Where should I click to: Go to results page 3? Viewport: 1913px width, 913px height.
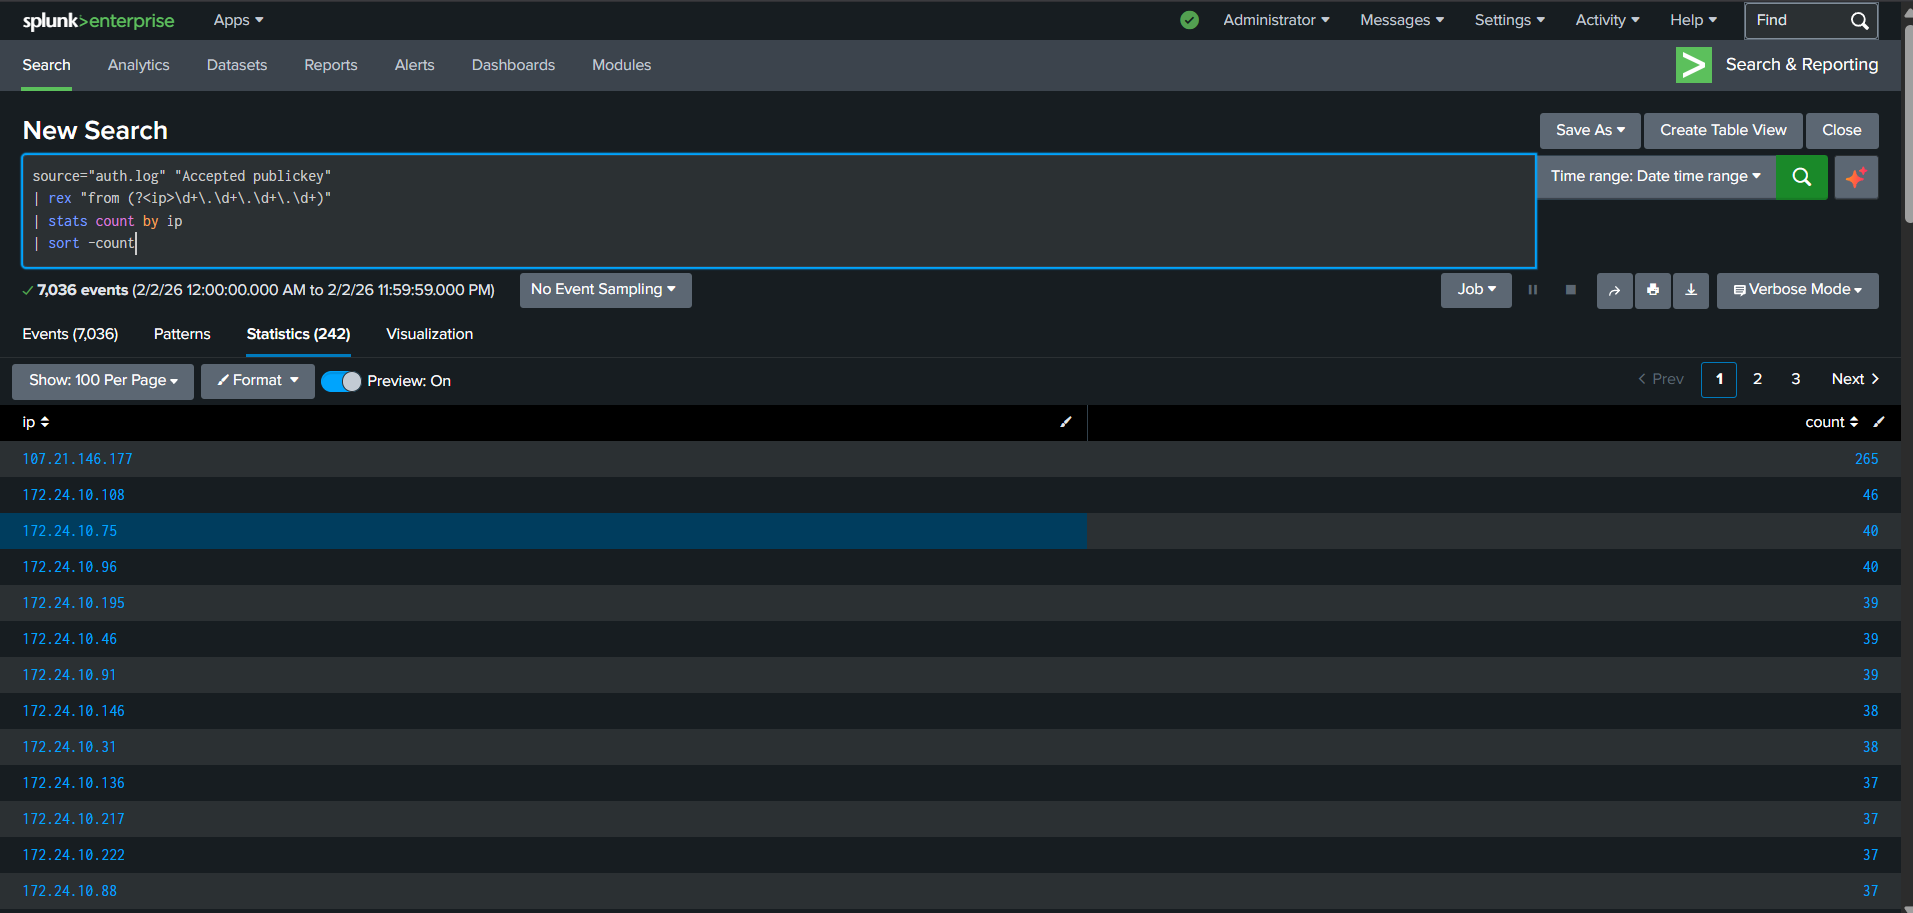tap(1796, 380)
